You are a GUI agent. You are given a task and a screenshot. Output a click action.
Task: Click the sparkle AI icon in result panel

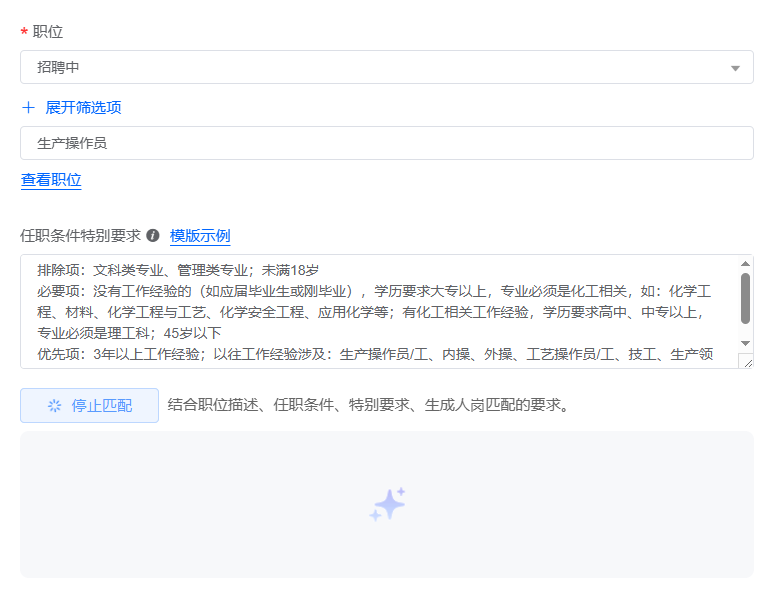point(387,504)
